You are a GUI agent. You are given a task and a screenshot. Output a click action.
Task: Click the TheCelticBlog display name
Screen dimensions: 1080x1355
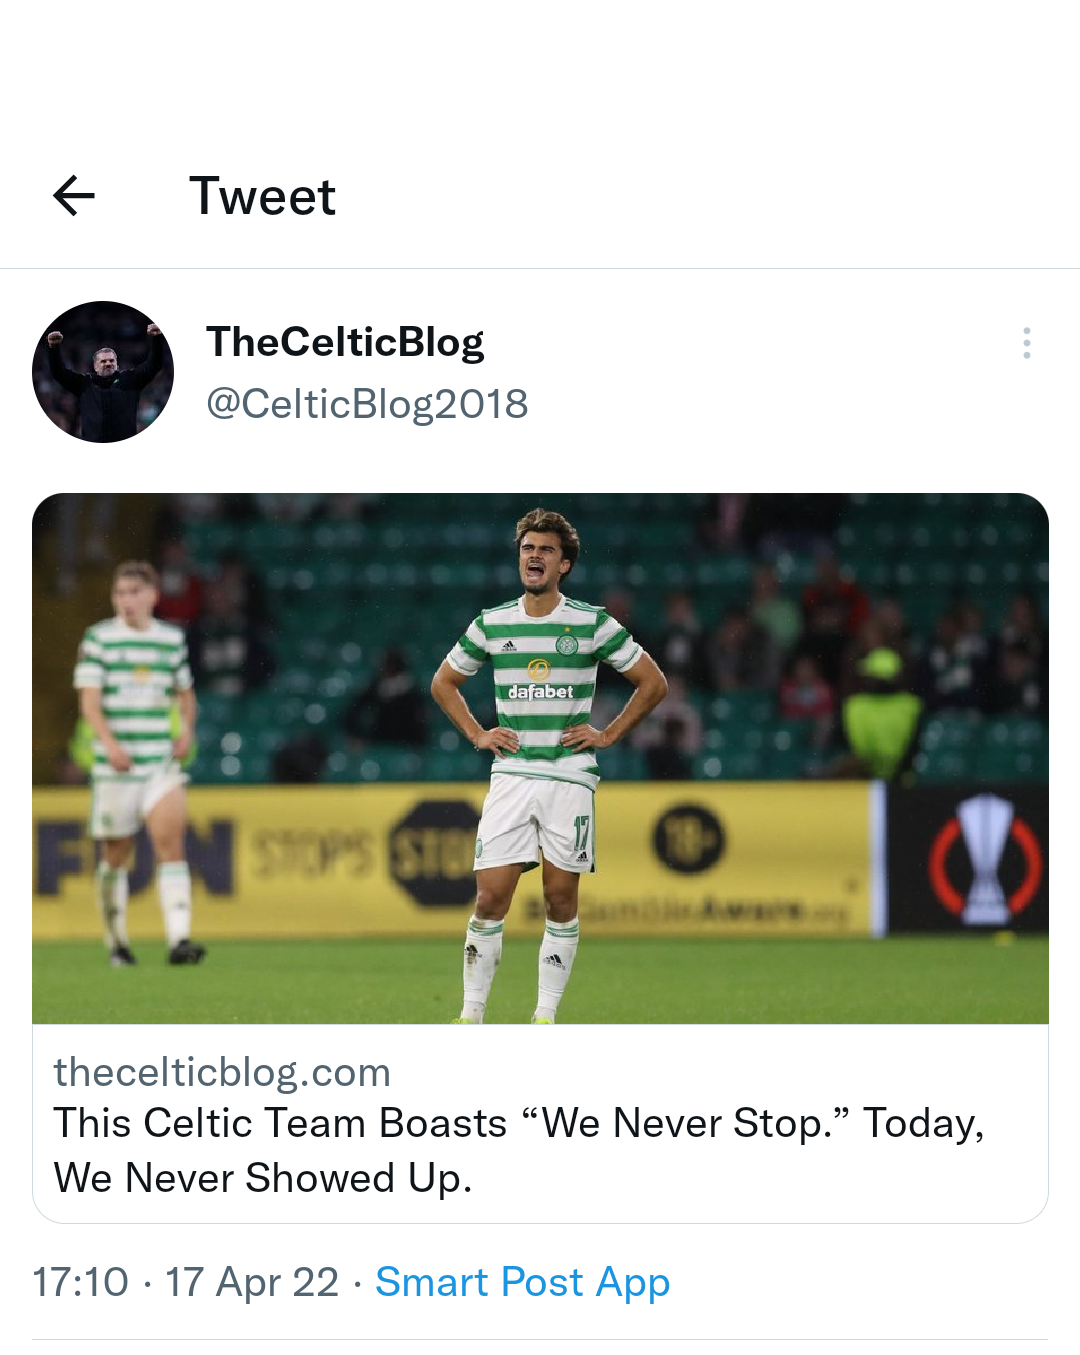(x=345, y=342)
